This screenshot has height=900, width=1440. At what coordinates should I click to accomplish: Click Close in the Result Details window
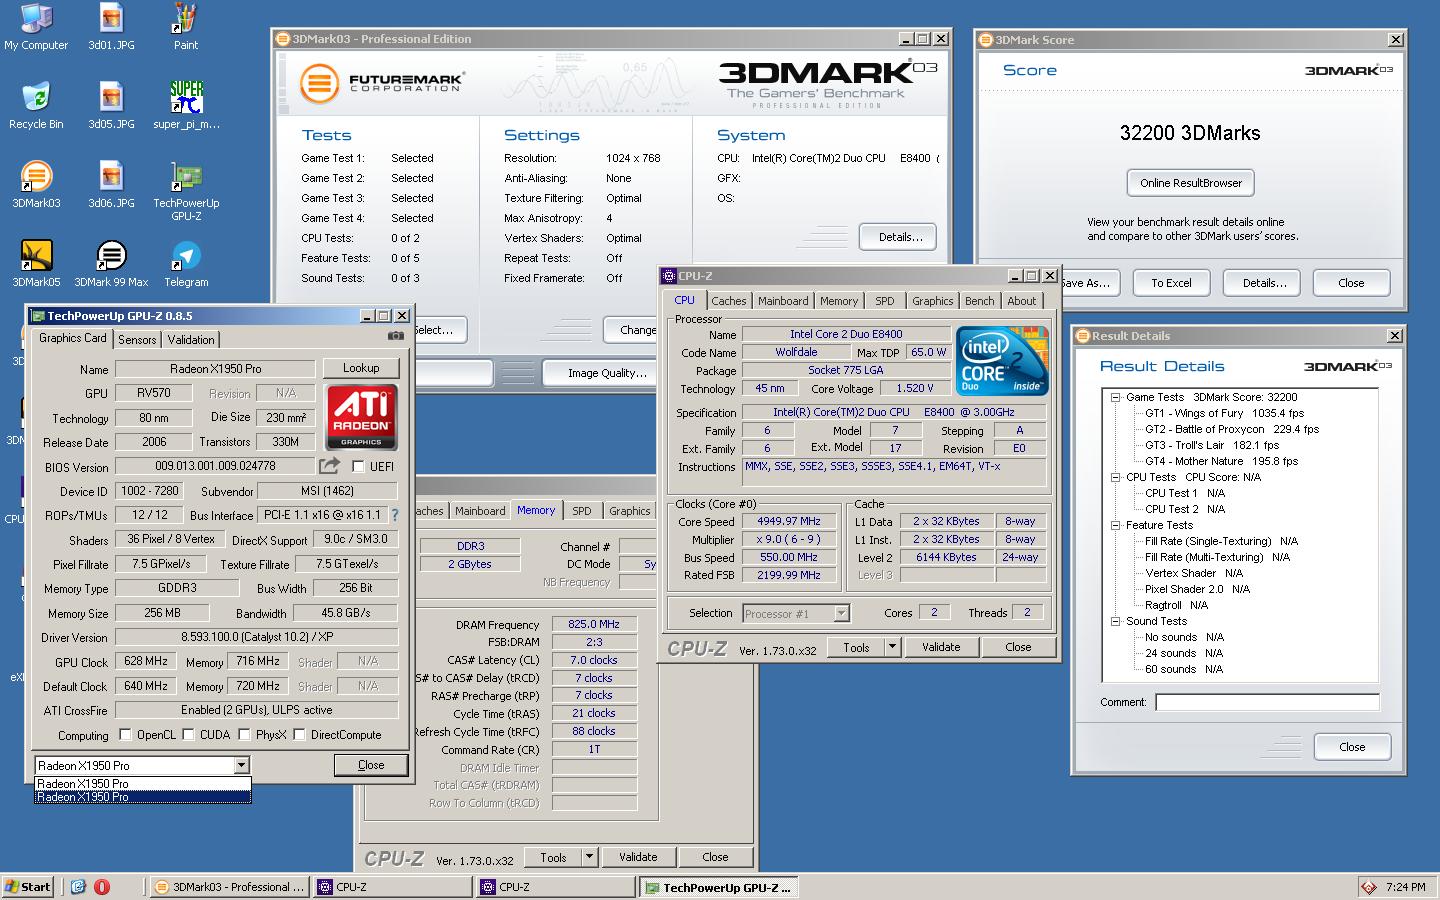click(x=1352, y=747)
